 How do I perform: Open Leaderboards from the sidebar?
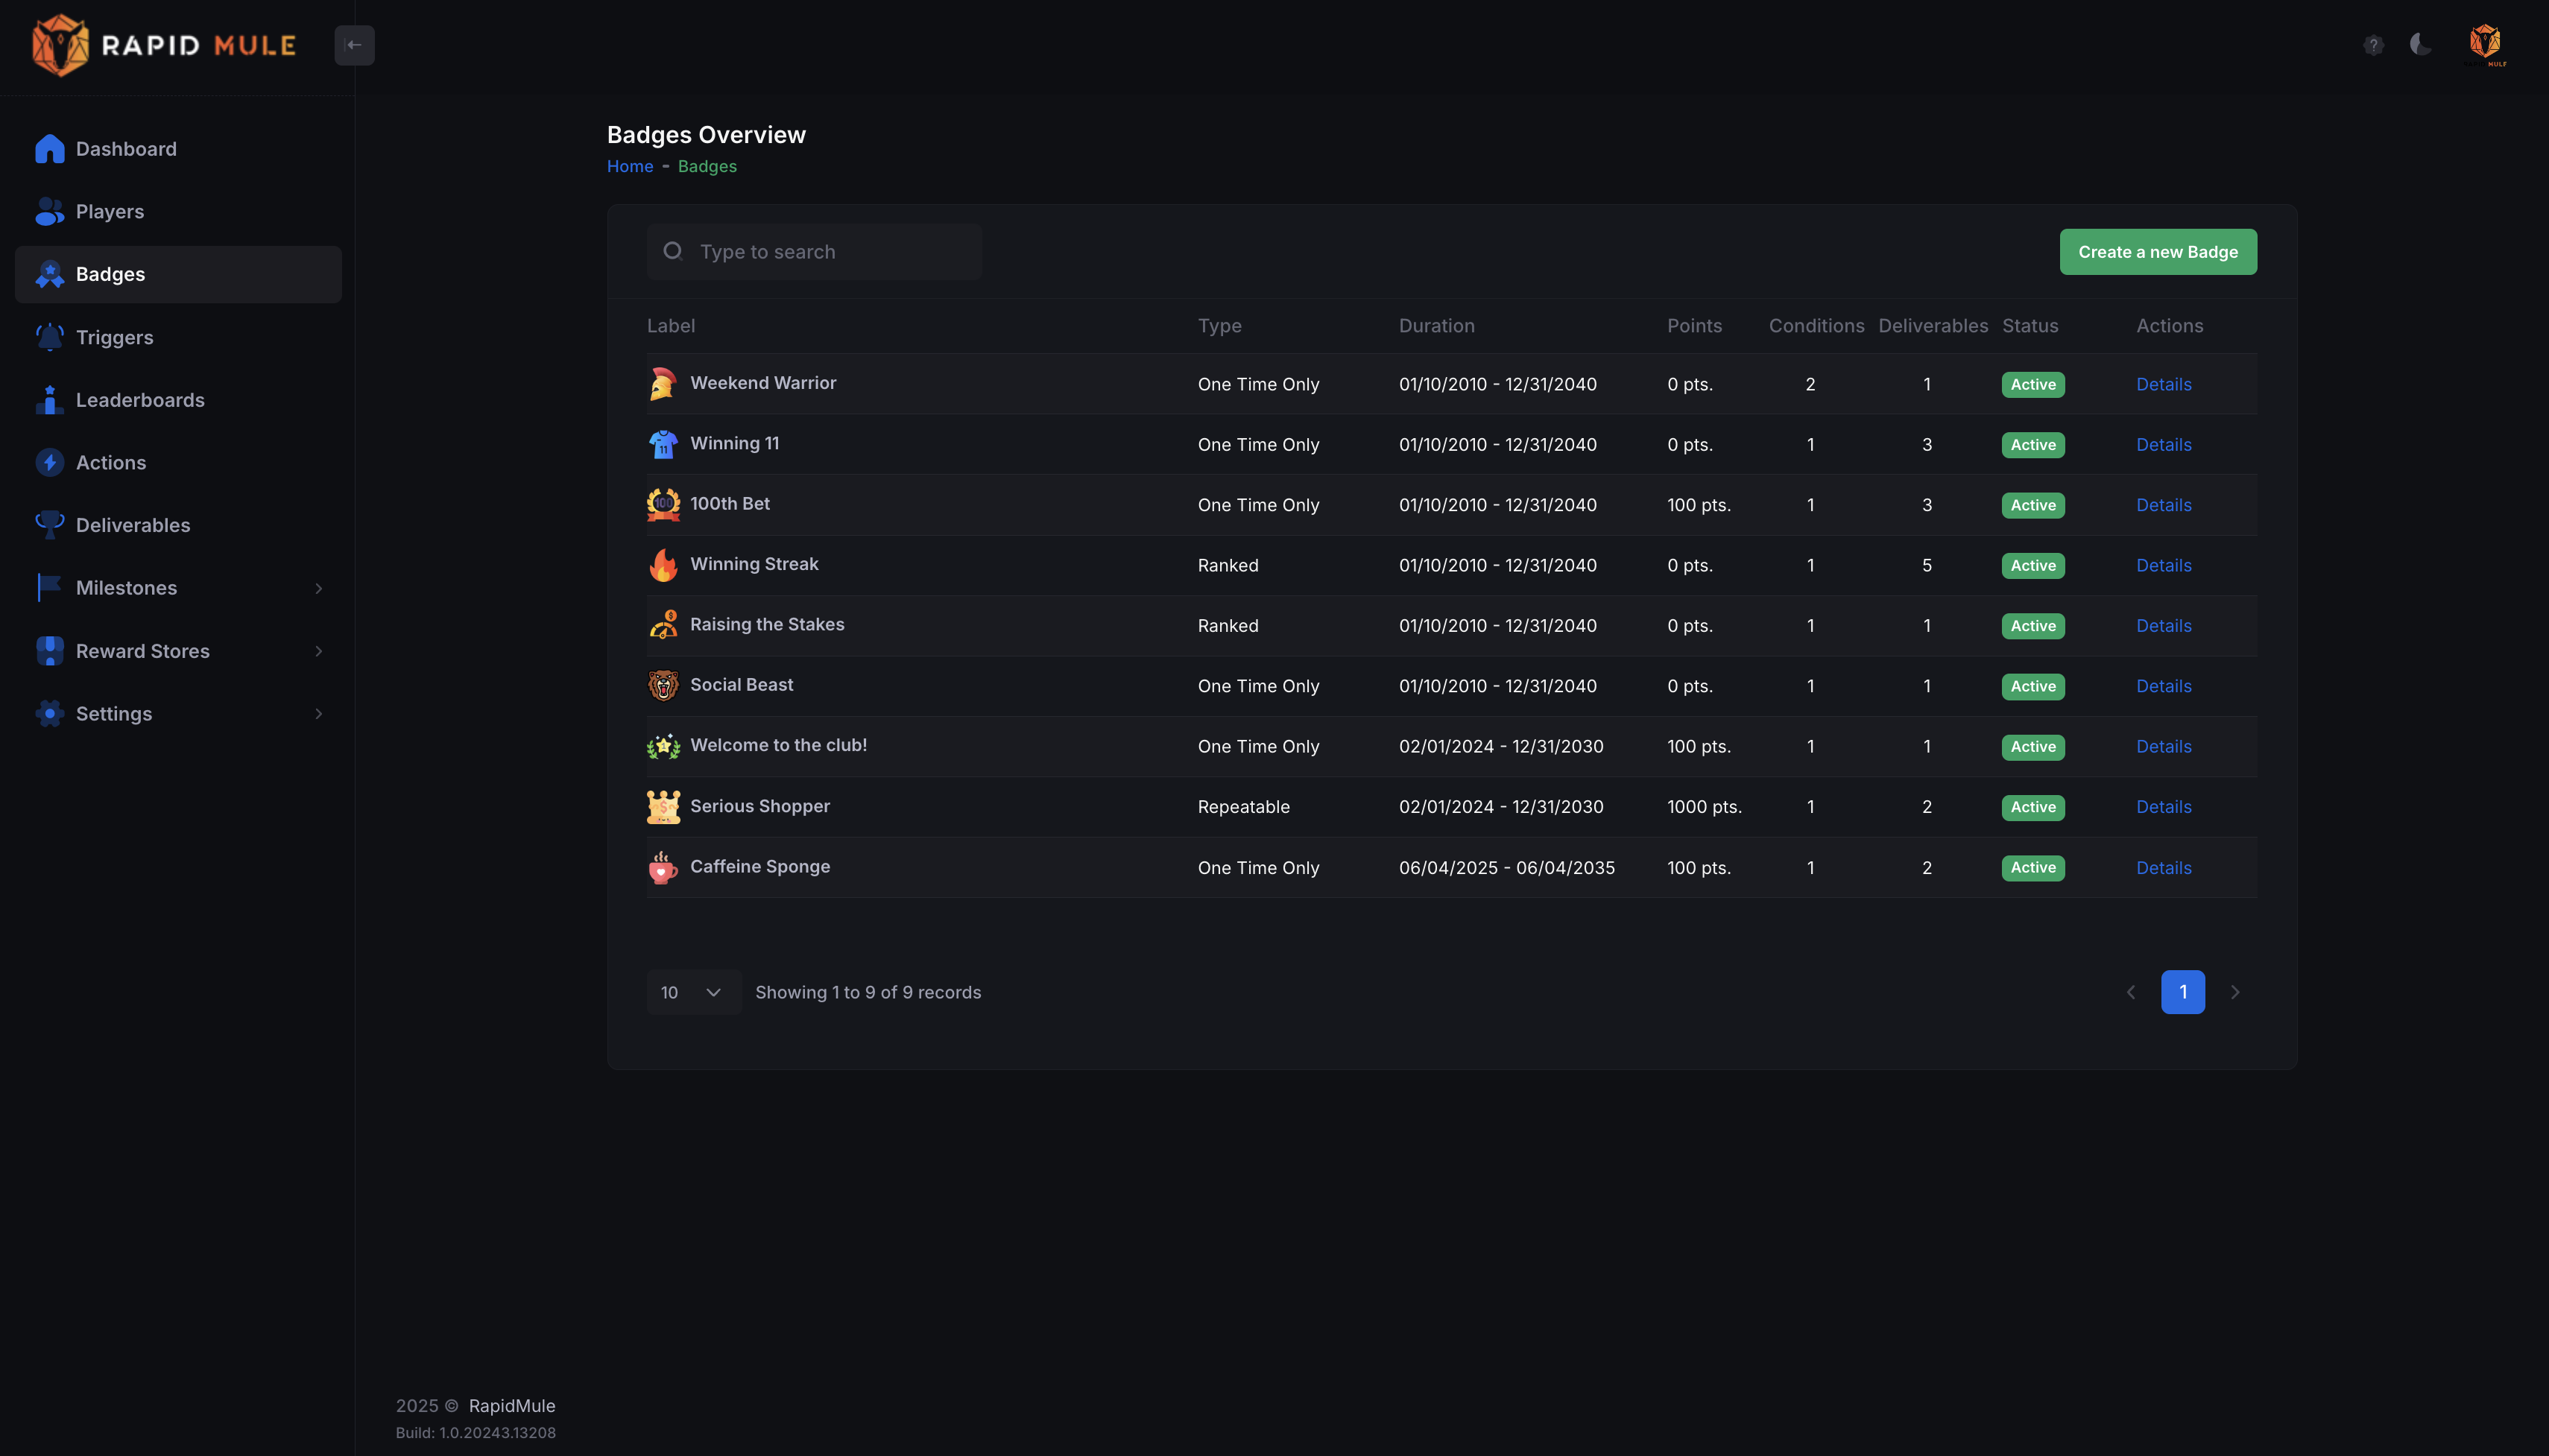coord(140,400)
